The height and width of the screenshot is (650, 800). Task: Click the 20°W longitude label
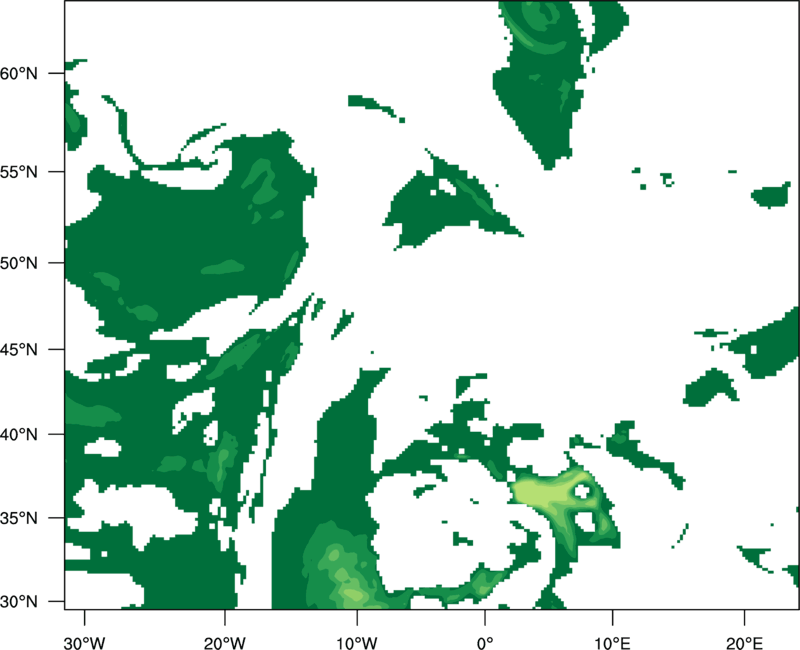(x=224, y=643)
